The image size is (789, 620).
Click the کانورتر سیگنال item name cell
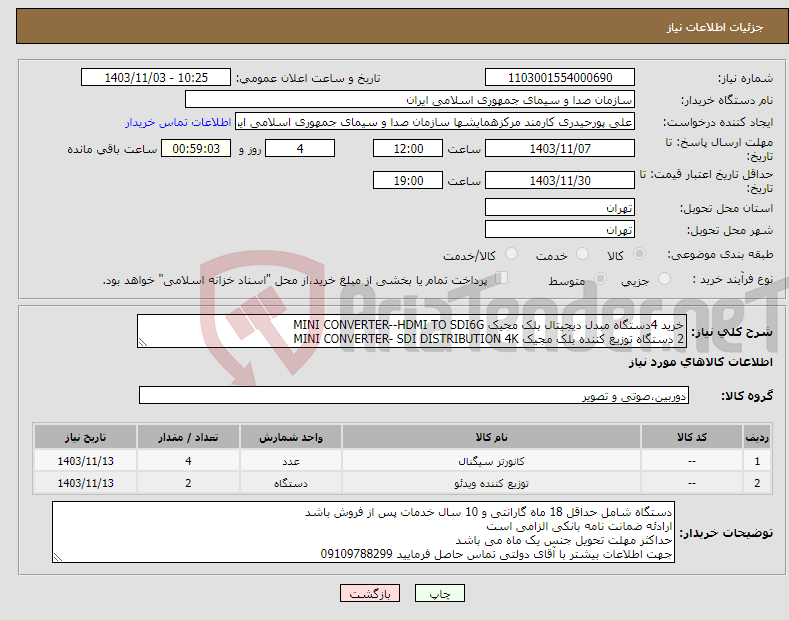(x=491, y=460)
